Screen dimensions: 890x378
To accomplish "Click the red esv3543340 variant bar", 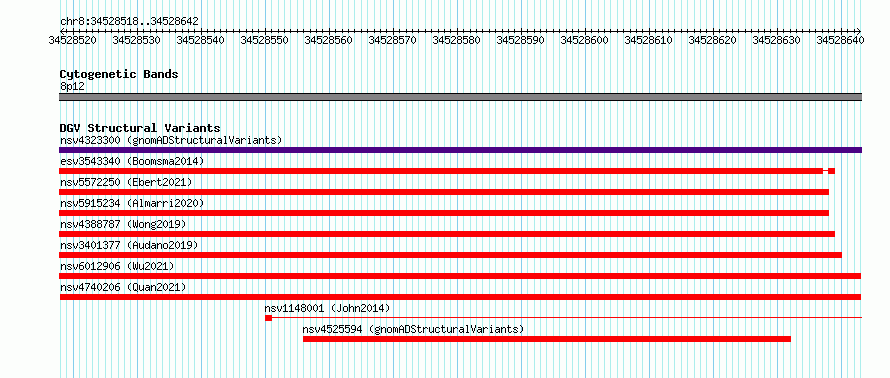I will (447, 171).
